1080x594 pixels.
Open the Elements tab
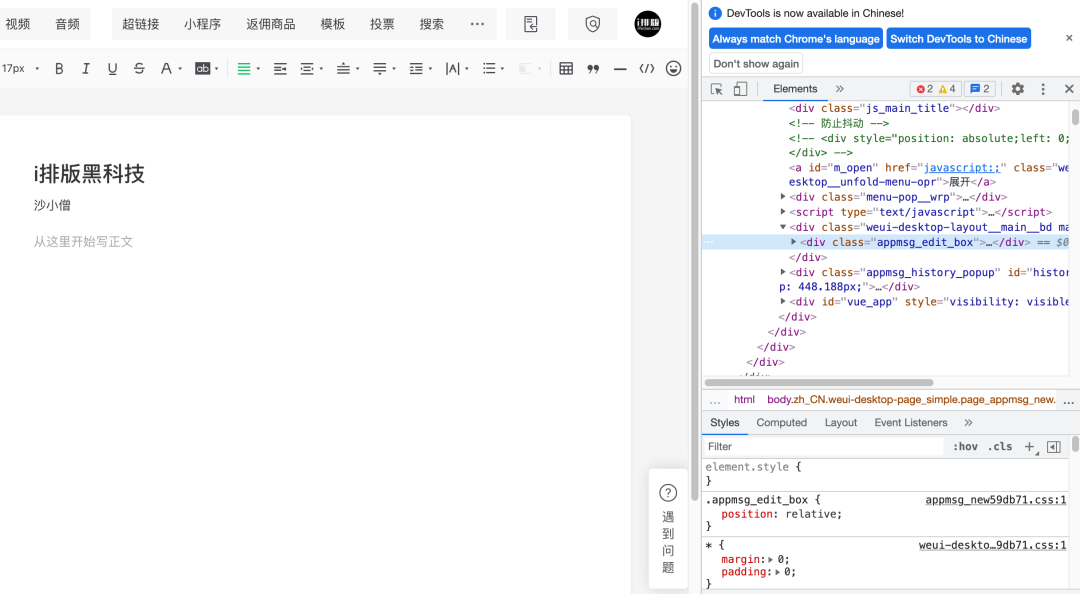(x=795, y=89)
